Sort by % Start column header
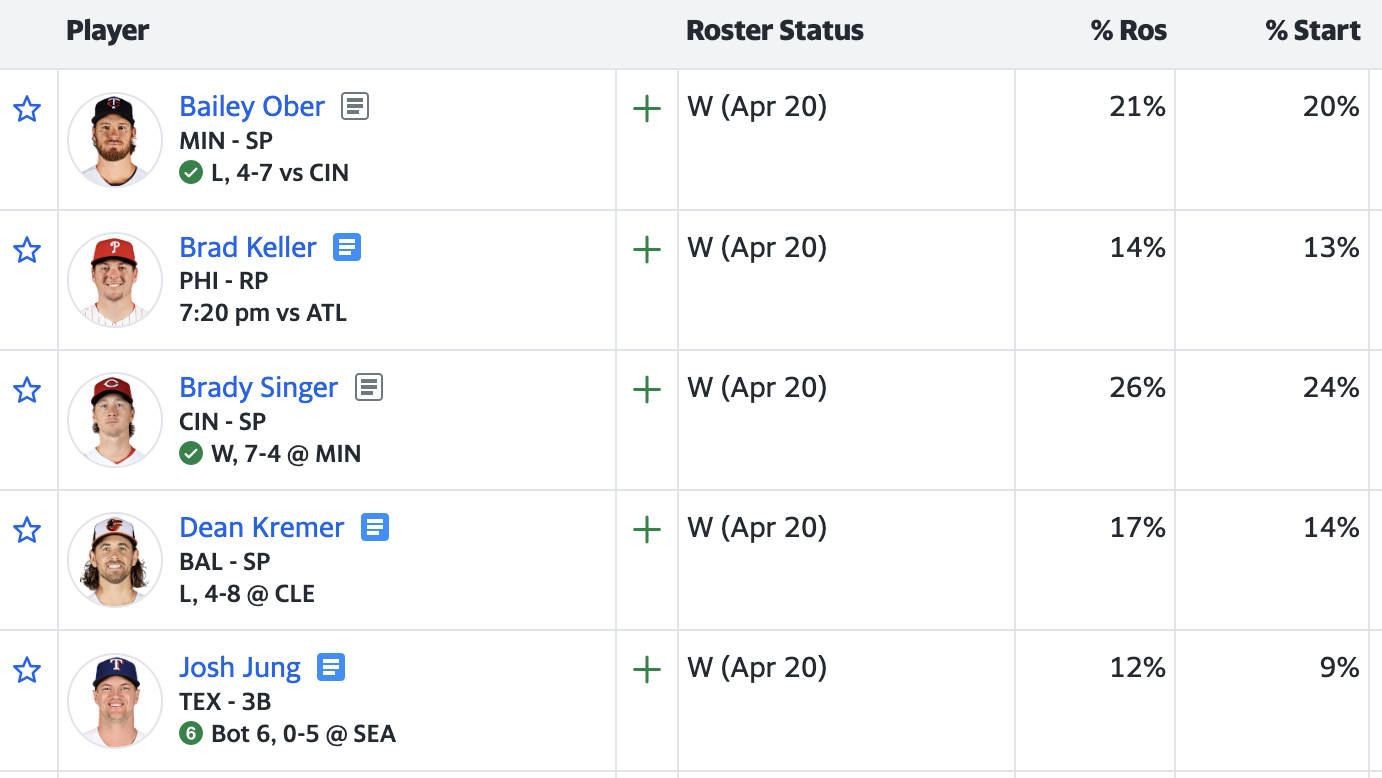This screenshot has width=1382, height=778. 1312,31
